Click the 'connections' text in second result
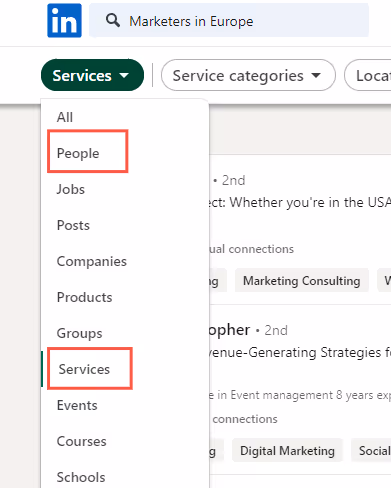This screenshot has height=488, width=391. [x=245, y=419]
